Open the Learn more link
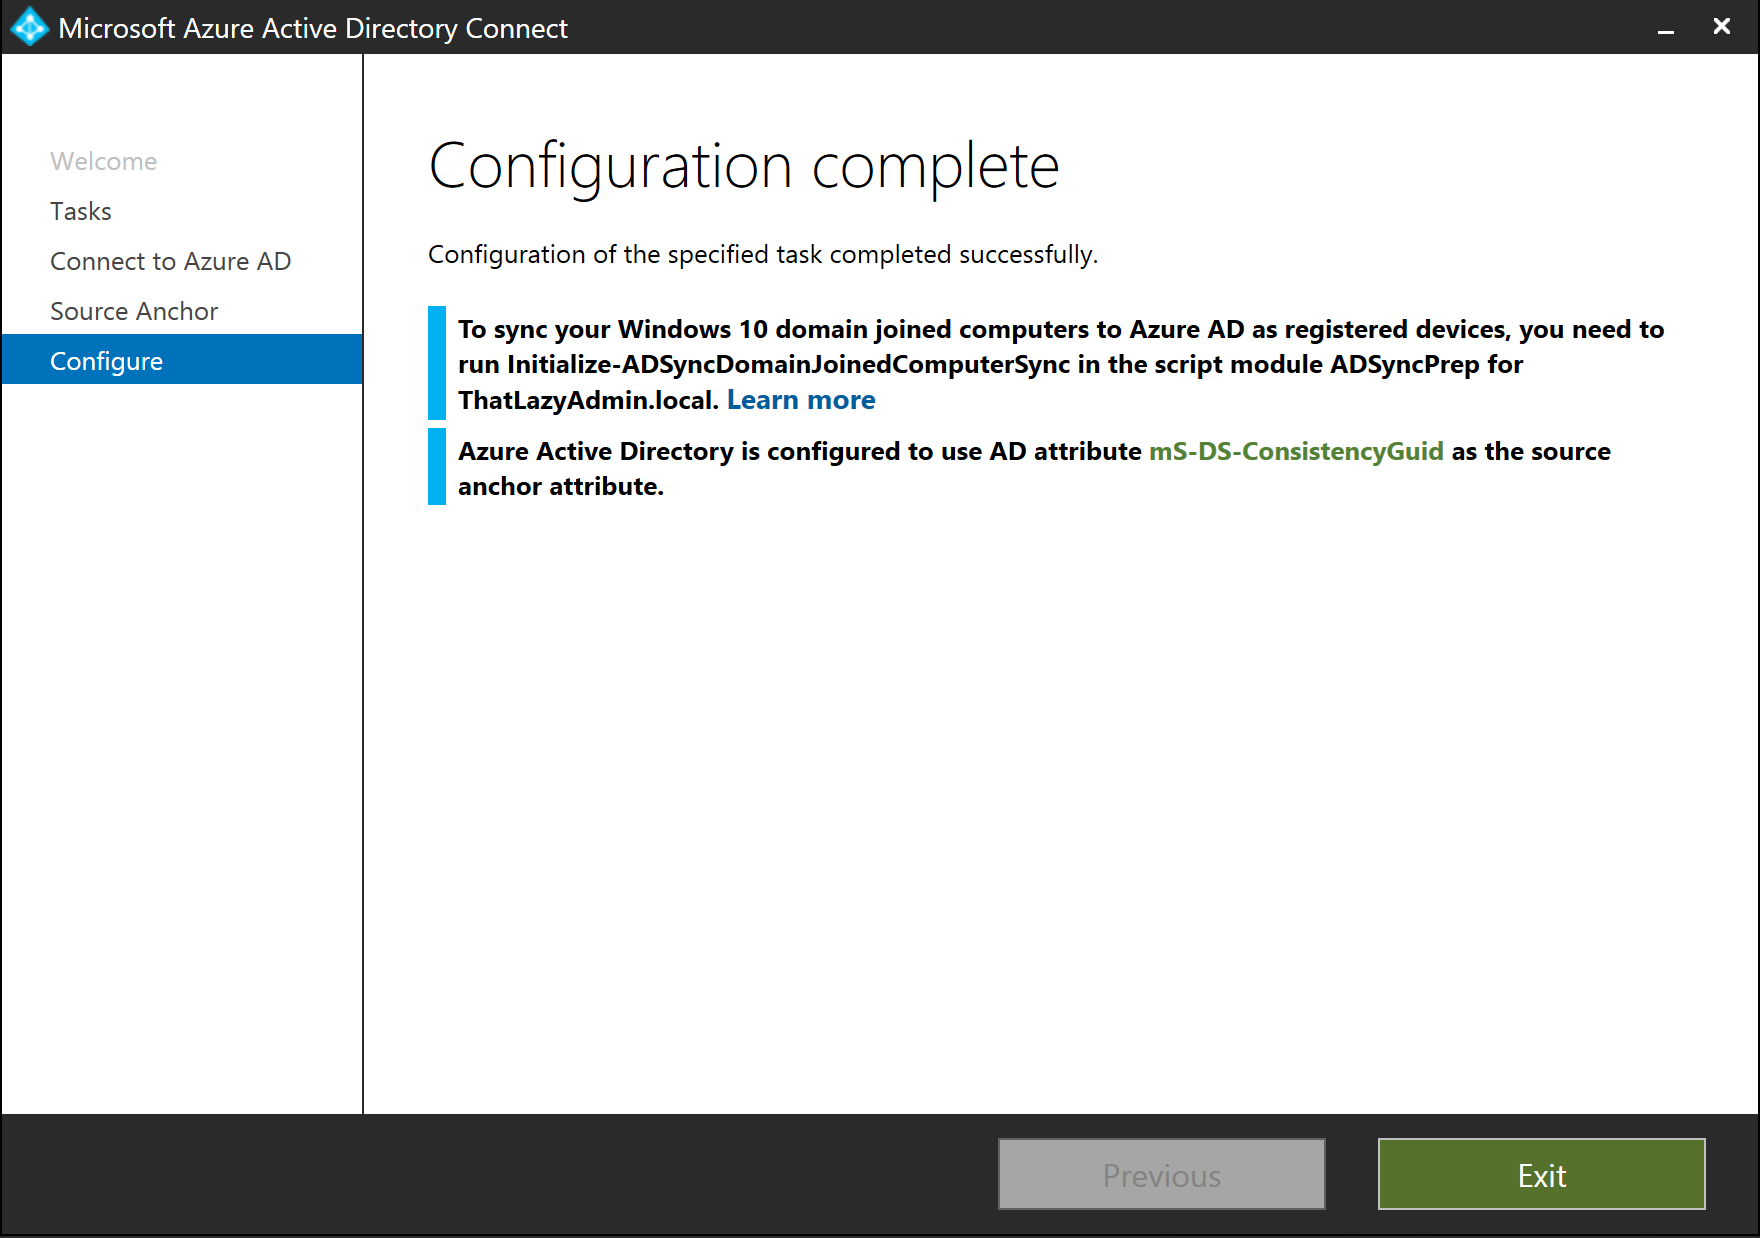The height and width of the screenshot is (1238, 1760). point(801,400)
